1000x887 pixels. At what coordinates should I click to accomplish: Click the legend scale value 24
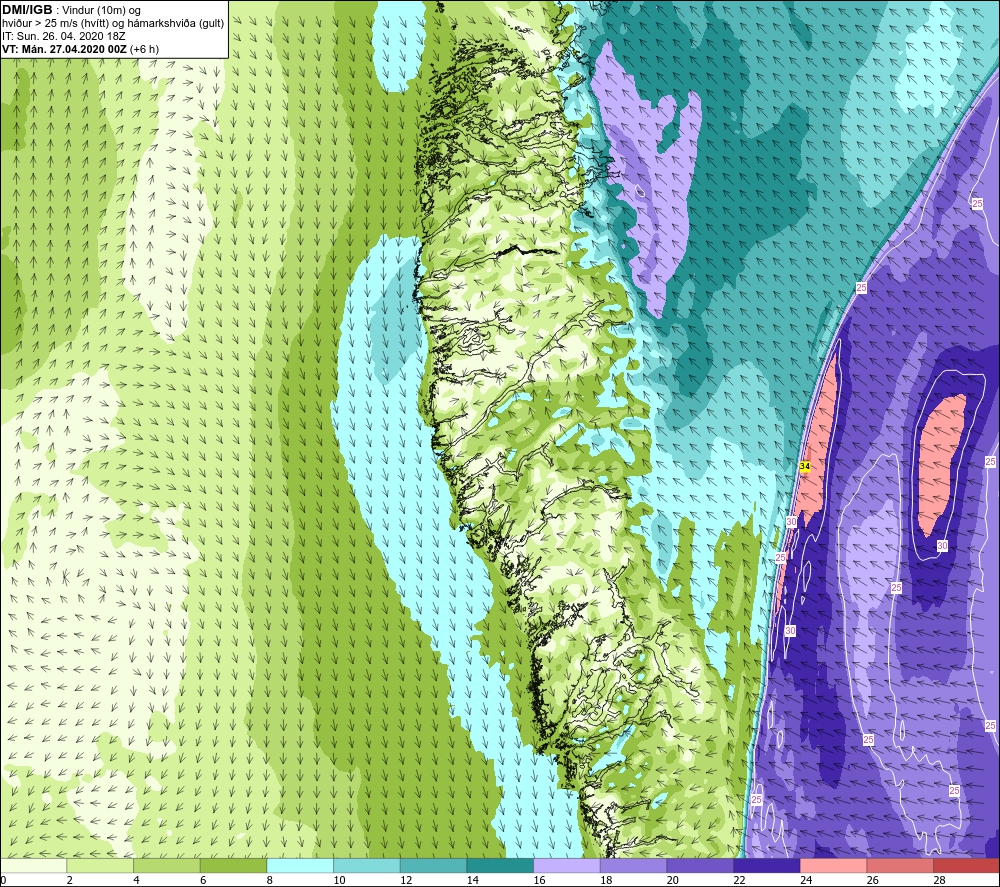[x=806, y=880]
